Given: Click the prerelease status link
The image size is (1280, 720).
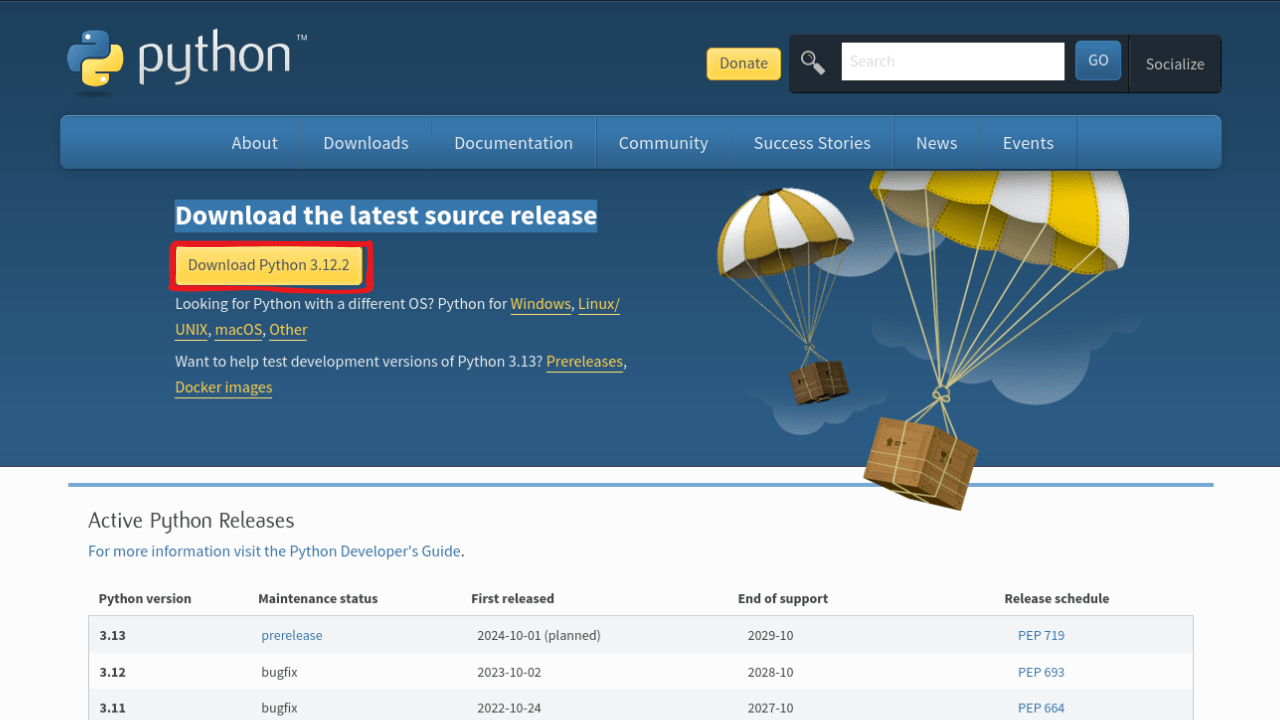Looking at the screenshot, I should pos(292,635).
